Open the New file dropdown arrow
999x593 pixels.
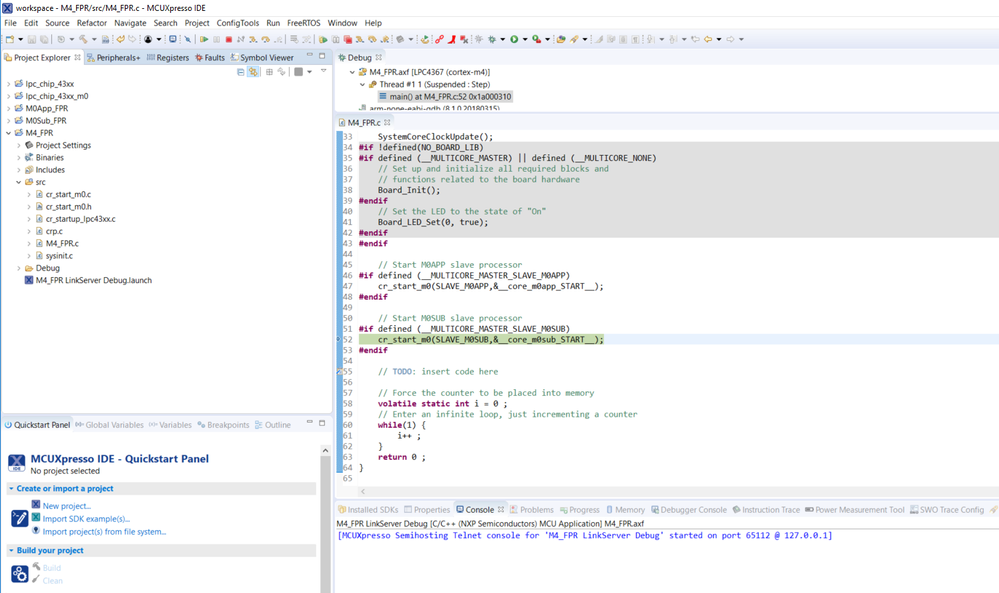click(x=20, y=39)
